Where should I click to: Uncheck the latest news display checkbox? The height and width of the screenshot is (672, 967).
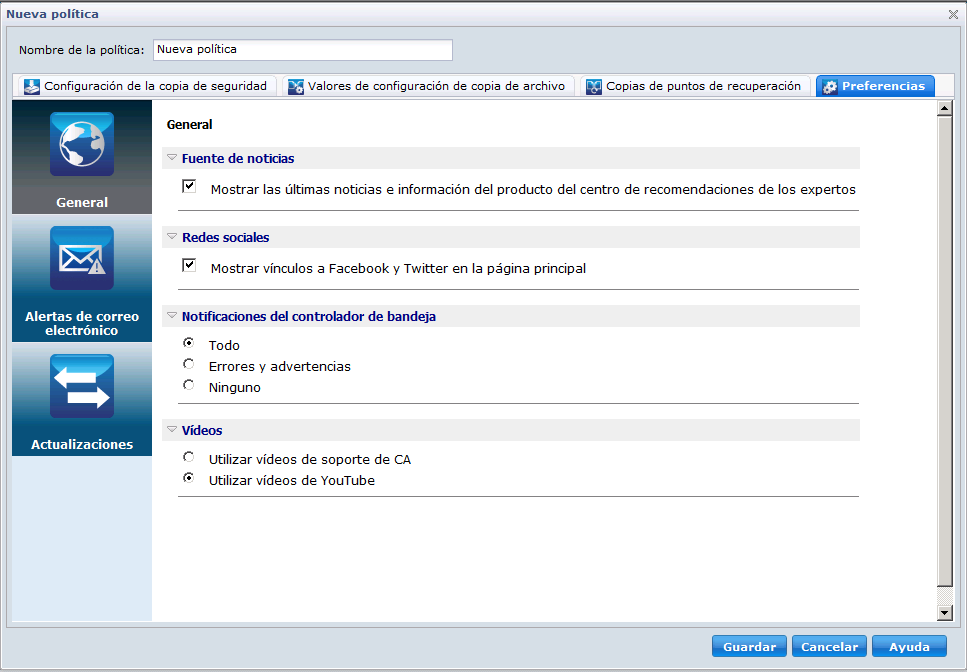click(x=188, y=186)
